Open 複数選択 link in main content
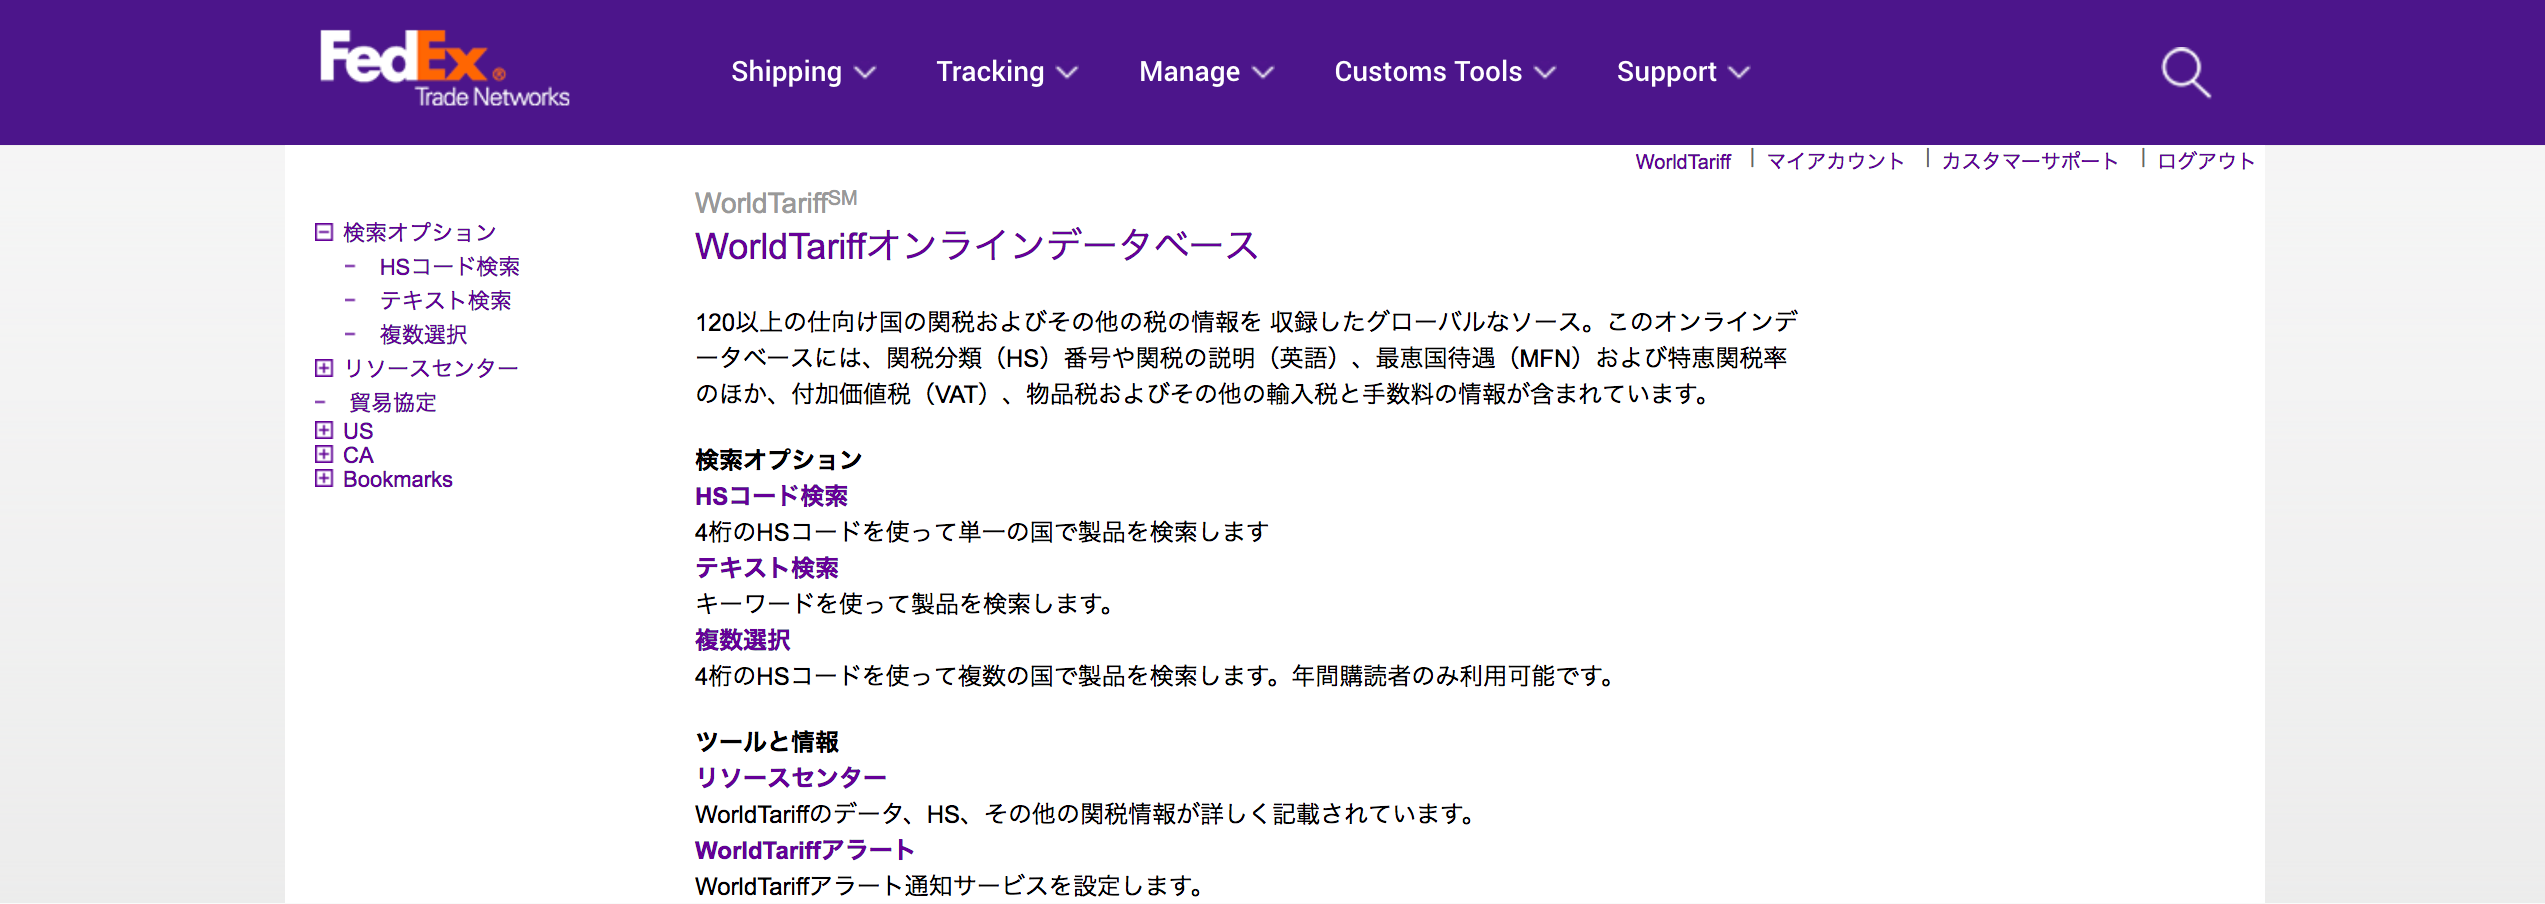This screenshot has width=2545, height=904. point(743,640)
